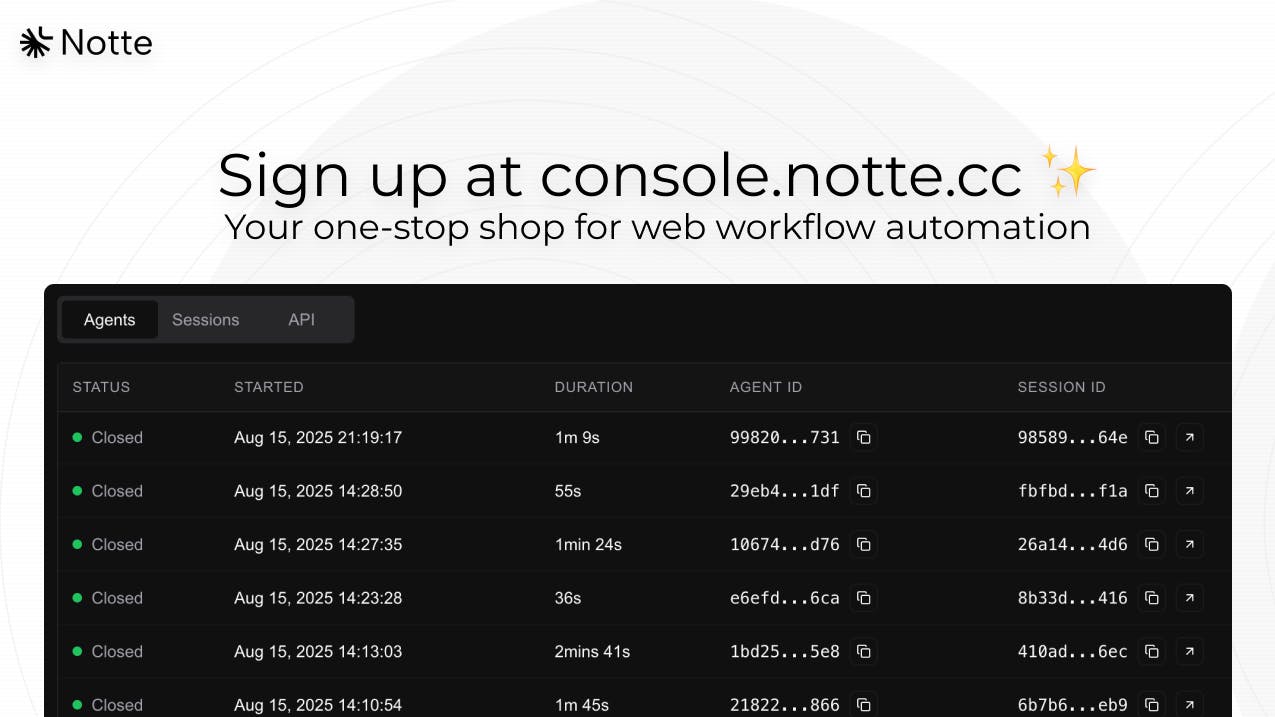Open session fbfbd...f1a via arrow icon
The height and width of the screenshot is (717, 1275).
click(x=1190, y=491)
